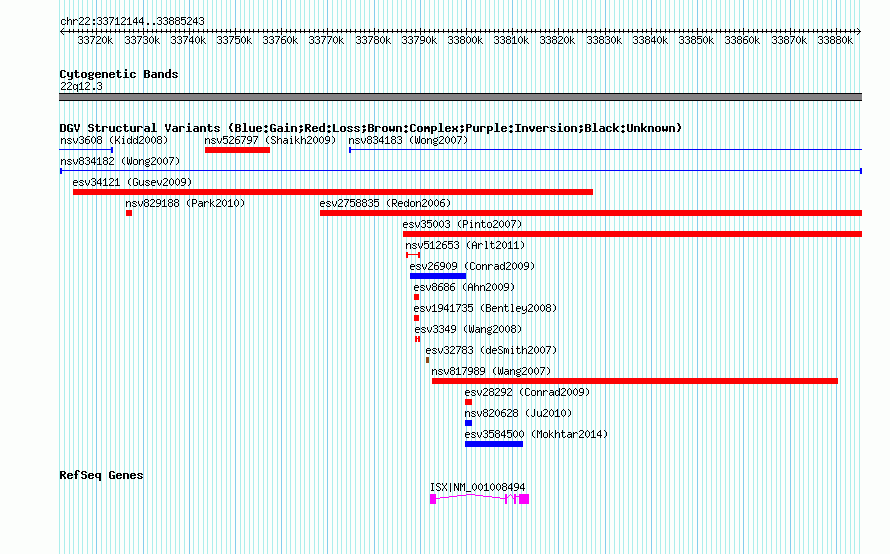Image resolution: width=890 pixels, height=554 pixels.
Task: Open esv28292 (Conrad2009) variant label
Action: tap(527, 392)
